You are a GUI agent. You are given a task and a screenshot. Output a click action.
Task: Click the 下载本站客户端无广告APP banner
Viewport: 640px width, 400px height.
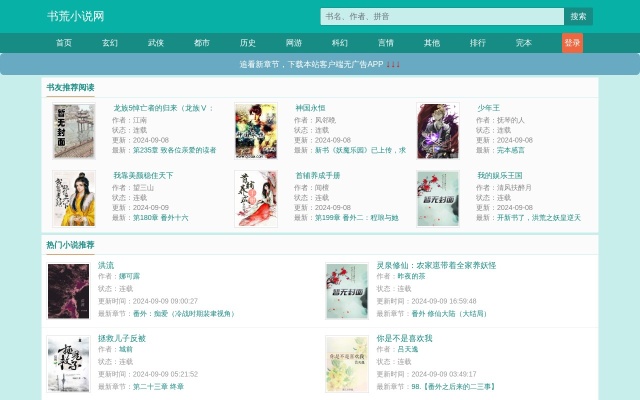(x=320, y=64)
